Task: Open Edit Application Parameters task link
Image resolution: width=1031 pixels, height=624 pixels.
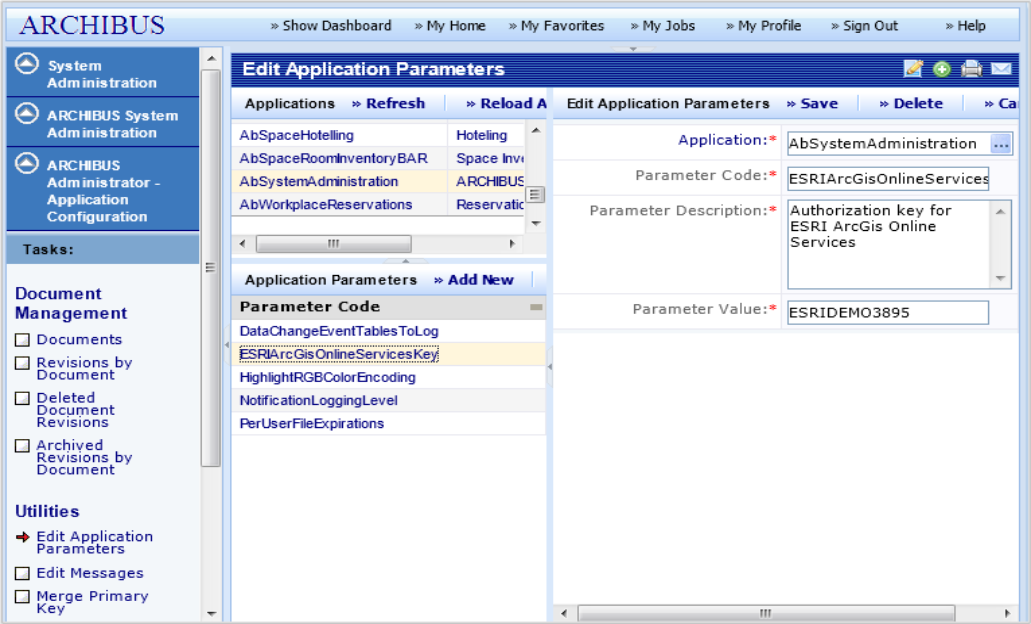Action: (x=95, y=542)
